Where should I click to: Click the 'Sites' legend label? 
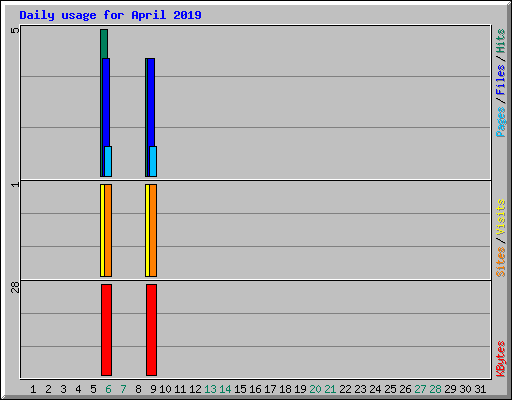point(500,262)
